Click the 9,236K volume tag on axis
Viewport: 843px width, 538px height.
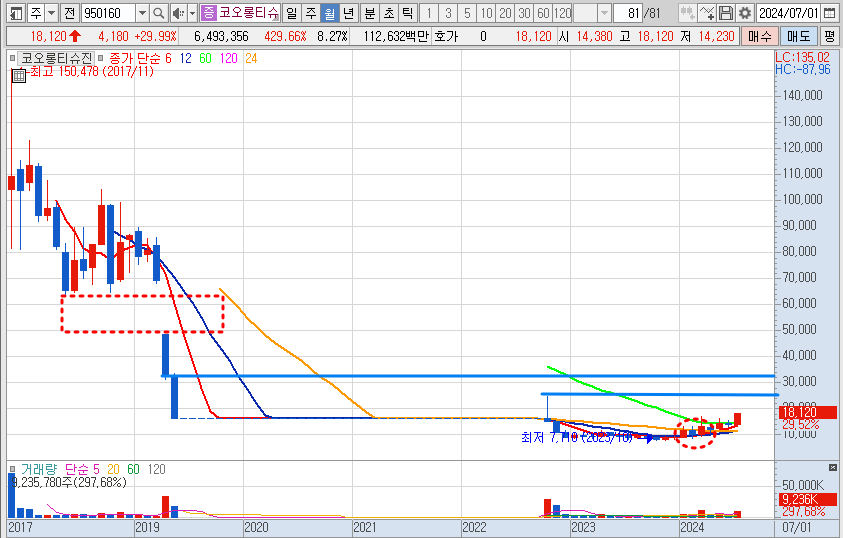[x=807, y=499]
